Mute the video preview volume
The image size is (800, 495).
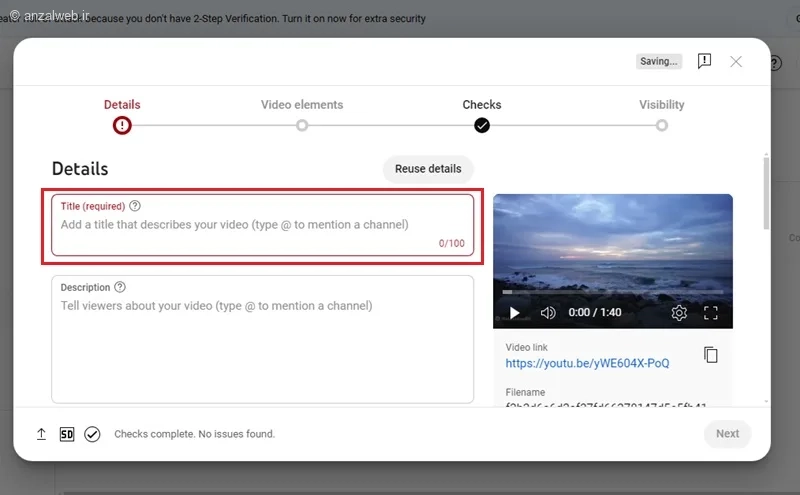click(548, 312)
